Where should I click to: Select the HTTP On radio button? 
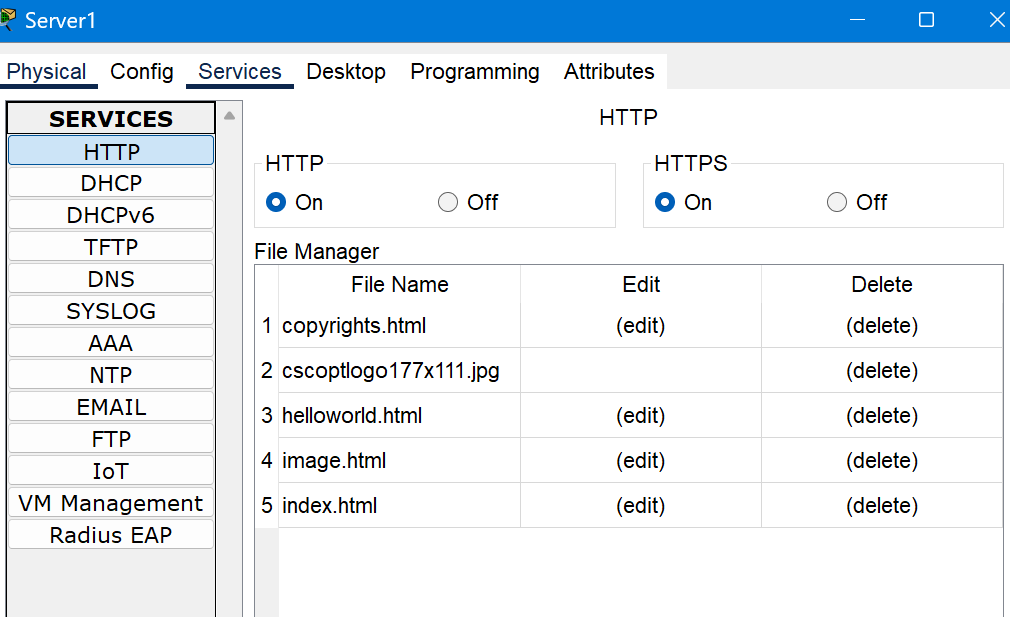pos(276,202)
